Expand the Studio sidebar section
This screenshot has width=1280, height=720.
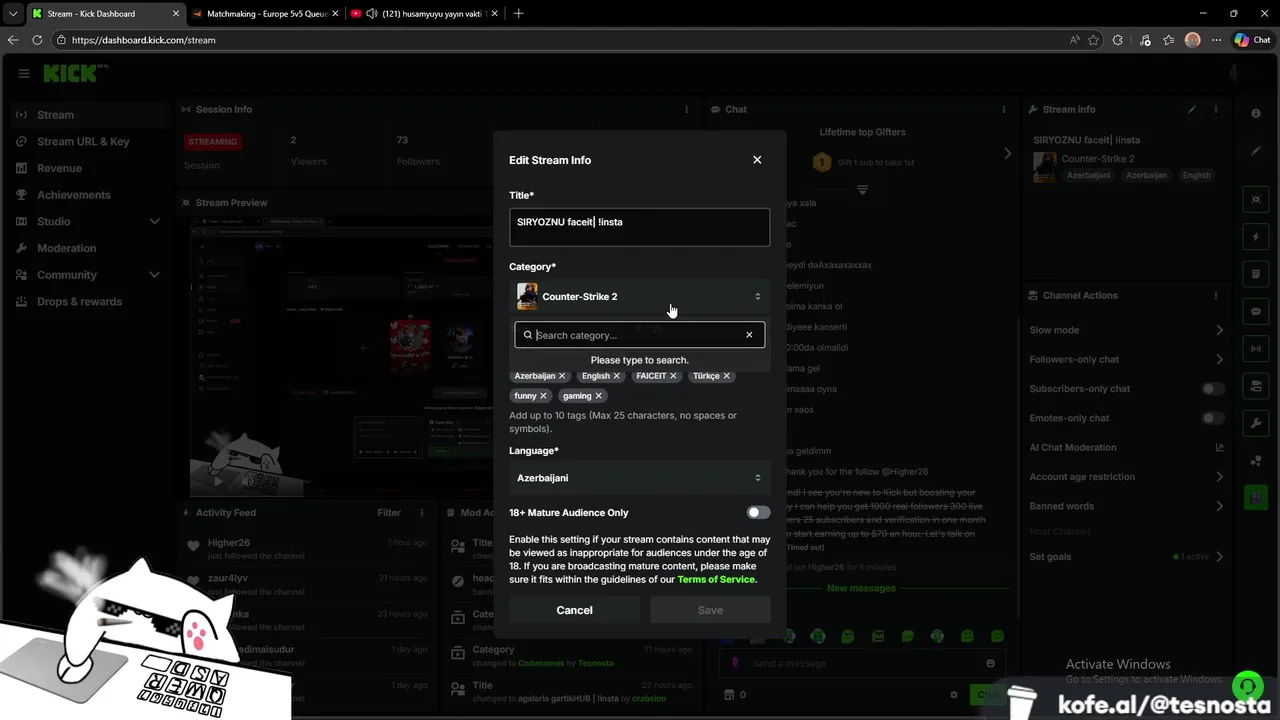tap(154, 221)
